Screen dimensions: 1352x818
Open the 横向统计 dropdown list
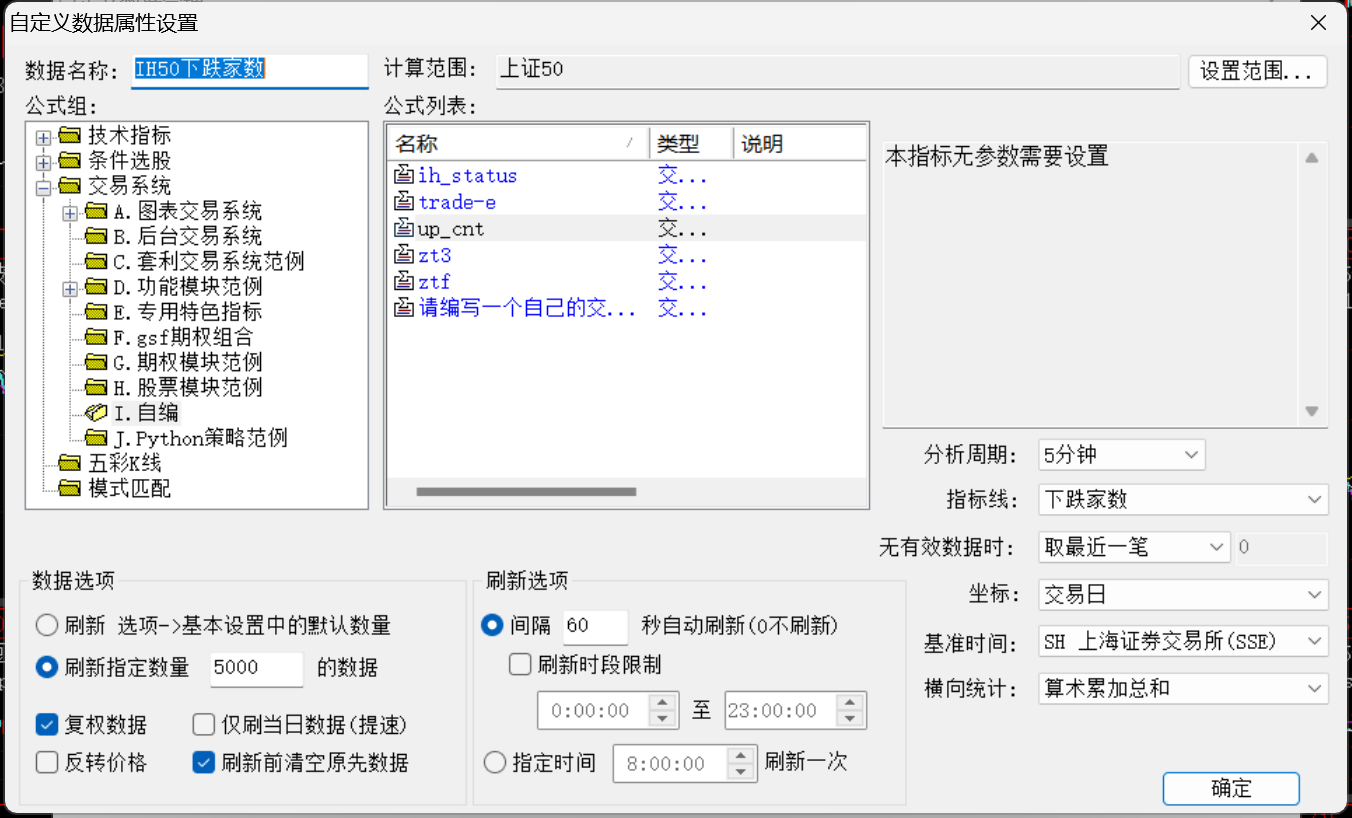(x=1182, y=688)
